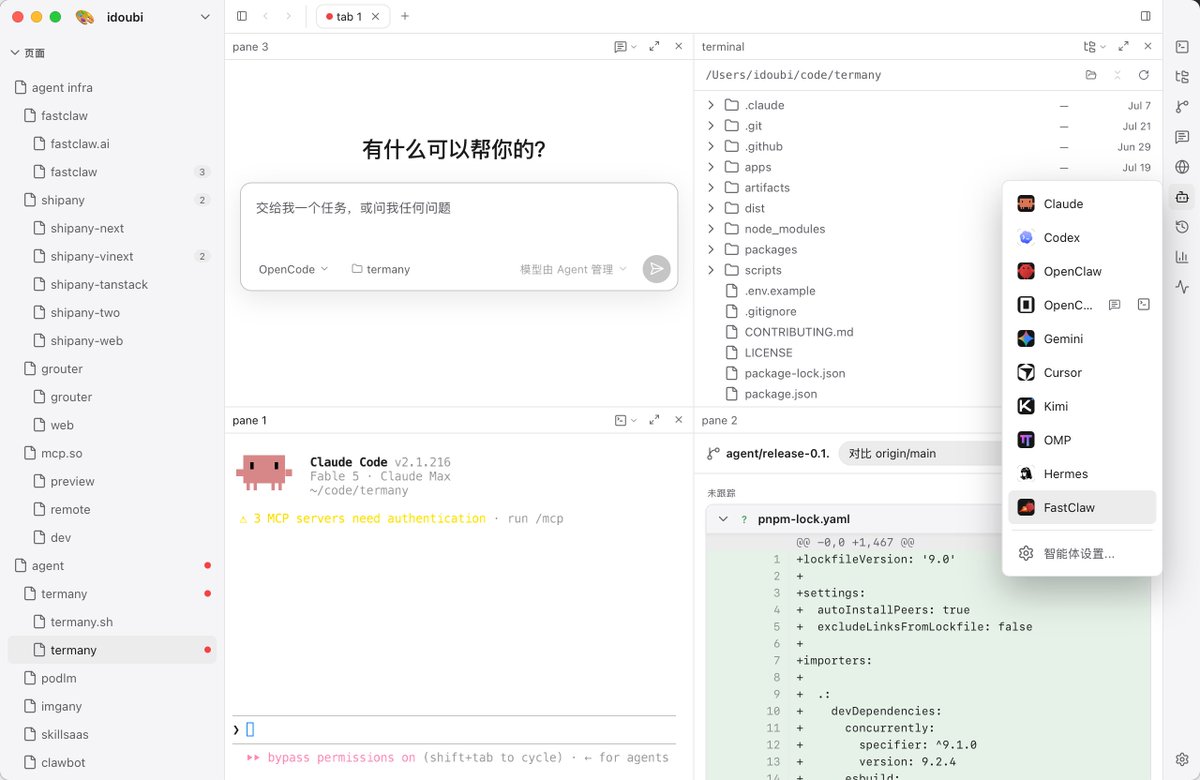Open the CONTRIBUTING.md file
1200x780 pixels.
tap(798, 332)
